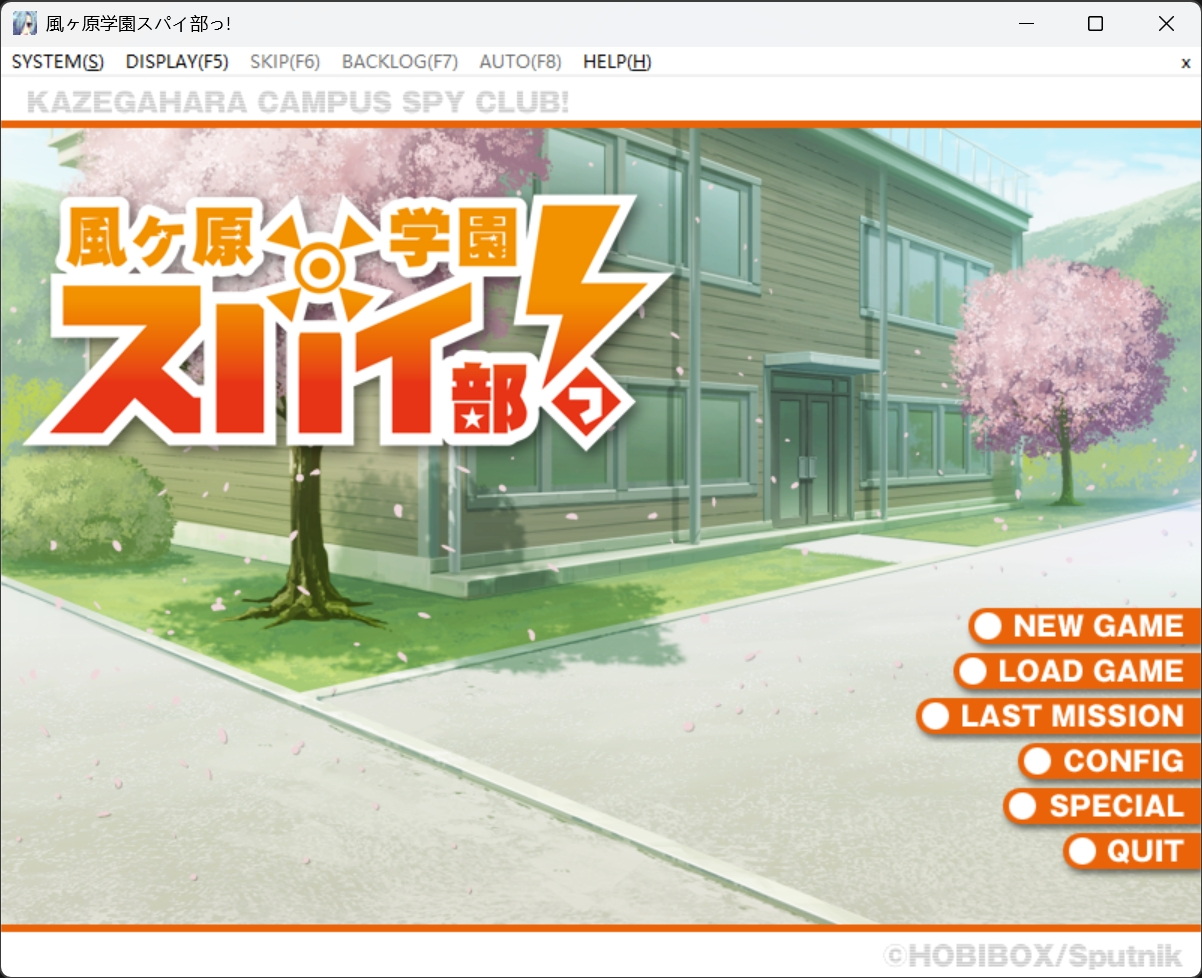This screenshot has height=978, width=1202.
Task: Open the CONFIG settings
Action: click(1110, 762)
